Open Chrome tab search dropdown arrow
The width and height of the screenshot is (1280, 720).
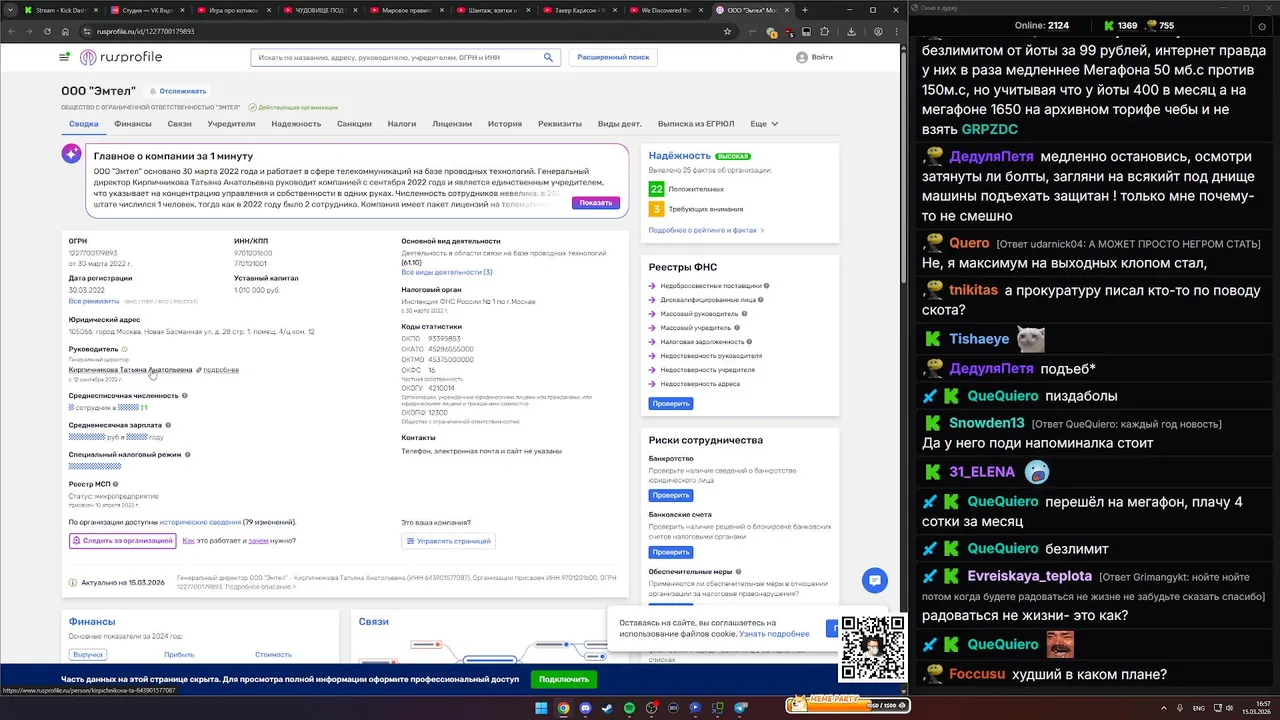tap(9, 10)
